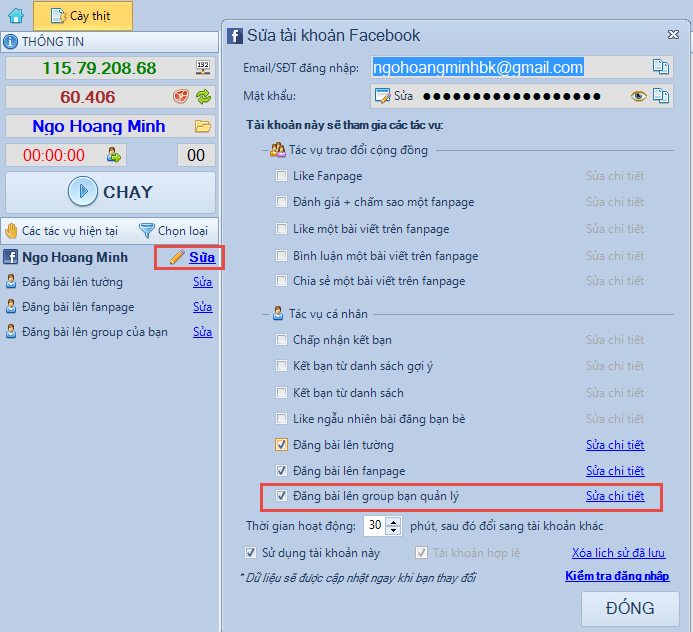Enable Đánh giá + chấm sao một fanpage
Screen dimensions: 693x632
click(281, 202)
